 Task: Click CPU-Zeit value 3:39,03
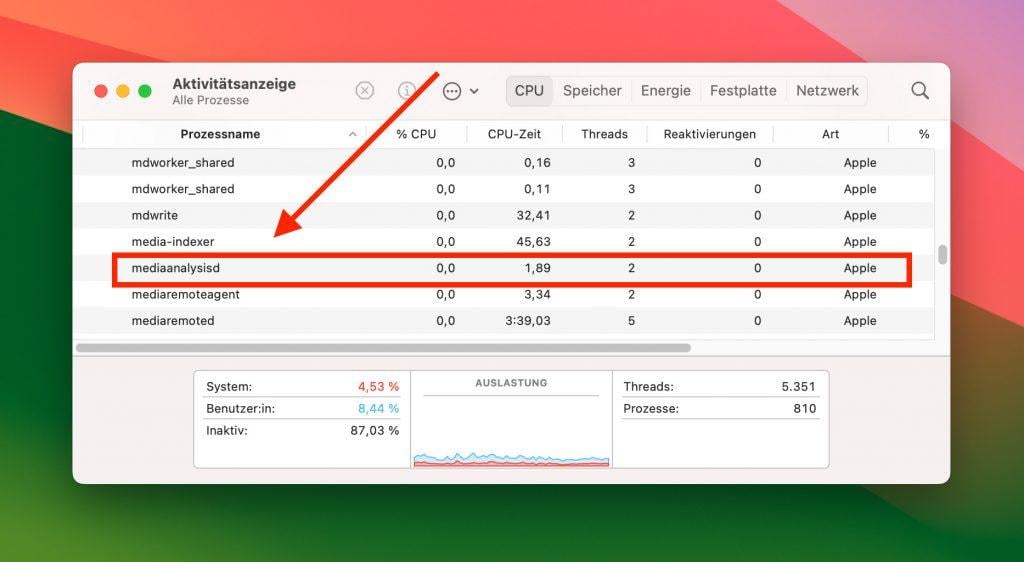coord(528,320)
